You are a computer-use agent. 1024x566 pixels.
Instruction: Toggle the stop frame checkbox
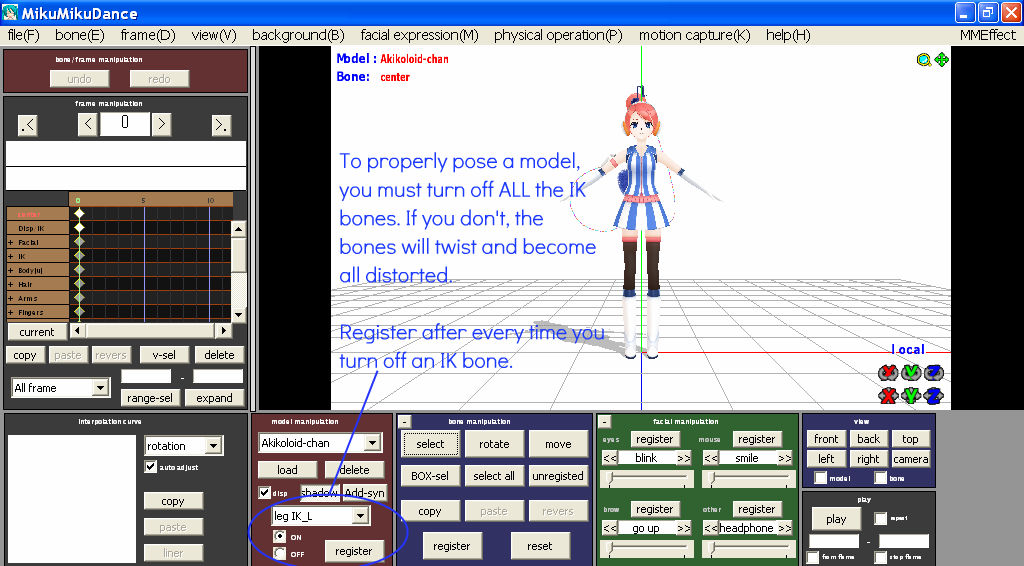click(x=881, y=558)
